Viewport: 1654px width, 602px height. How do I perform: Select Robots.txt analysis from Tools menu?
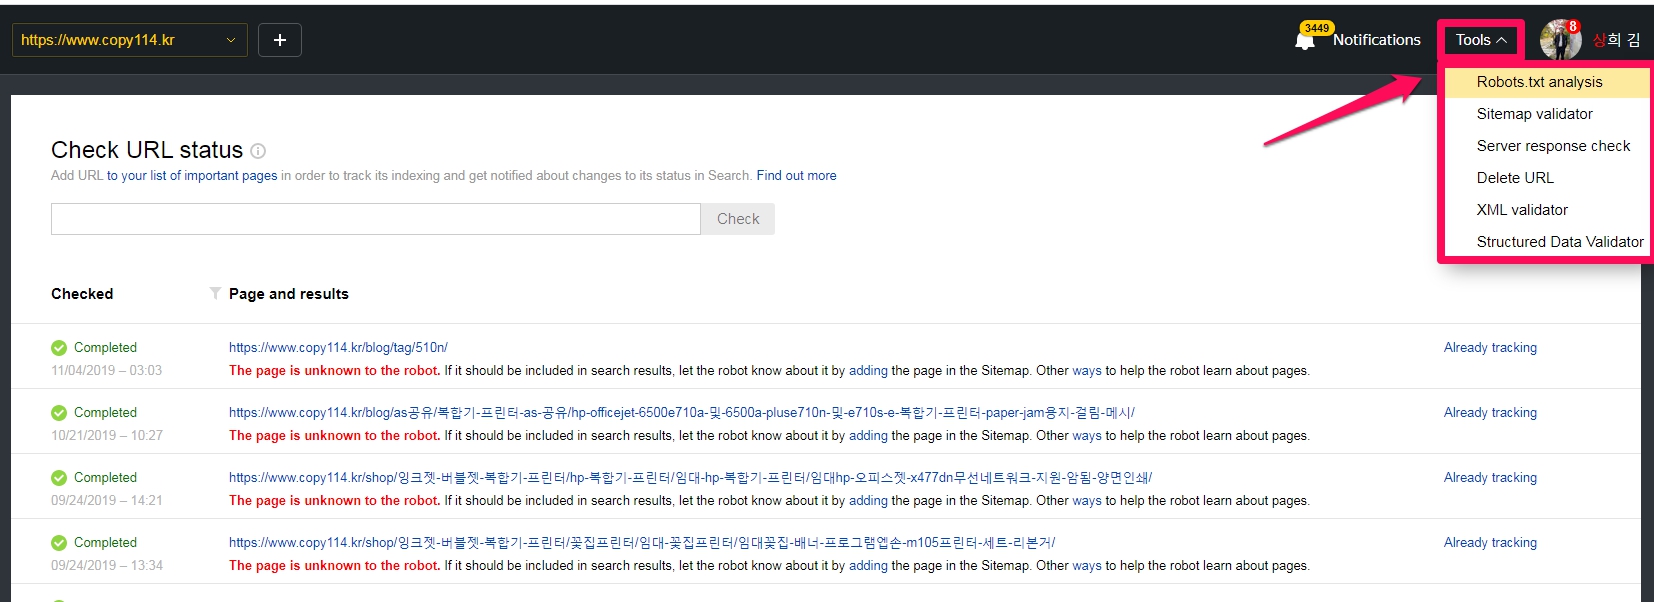coord(1539,82)
